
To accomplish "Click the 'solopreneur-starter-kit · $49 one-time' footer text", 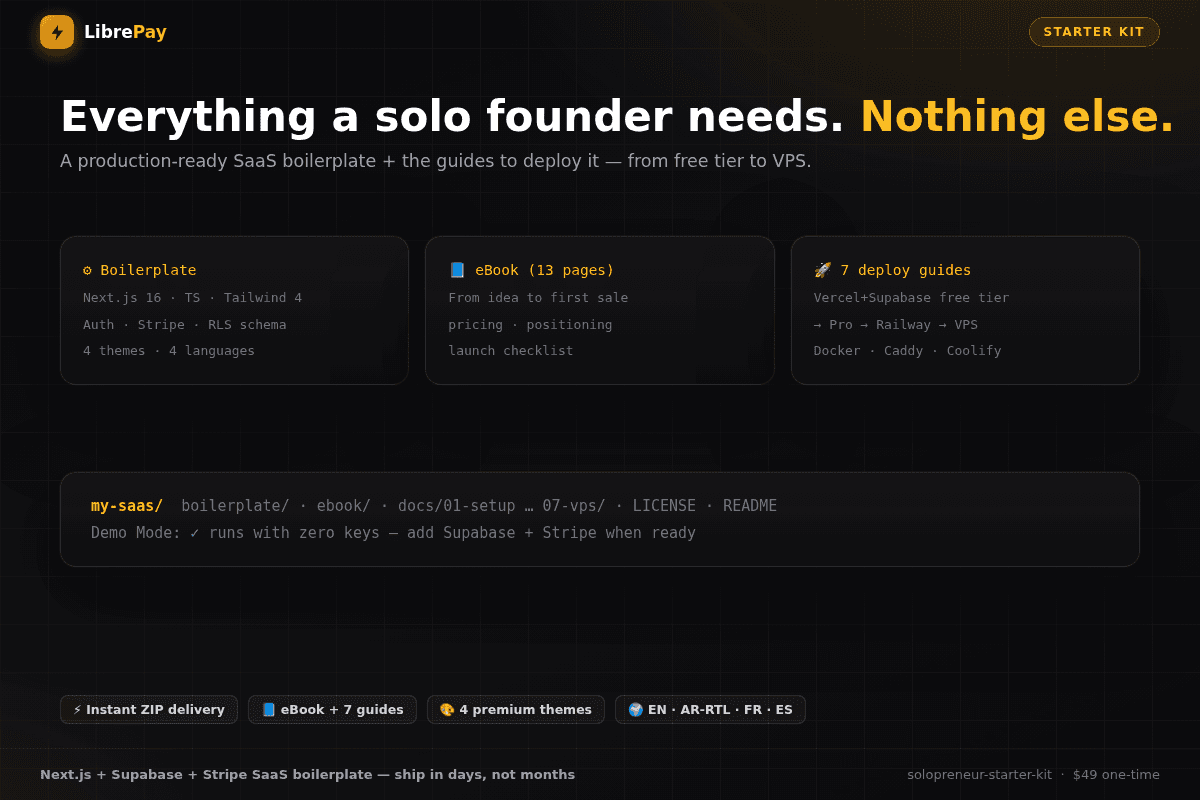I will [x=1033, y=775].
